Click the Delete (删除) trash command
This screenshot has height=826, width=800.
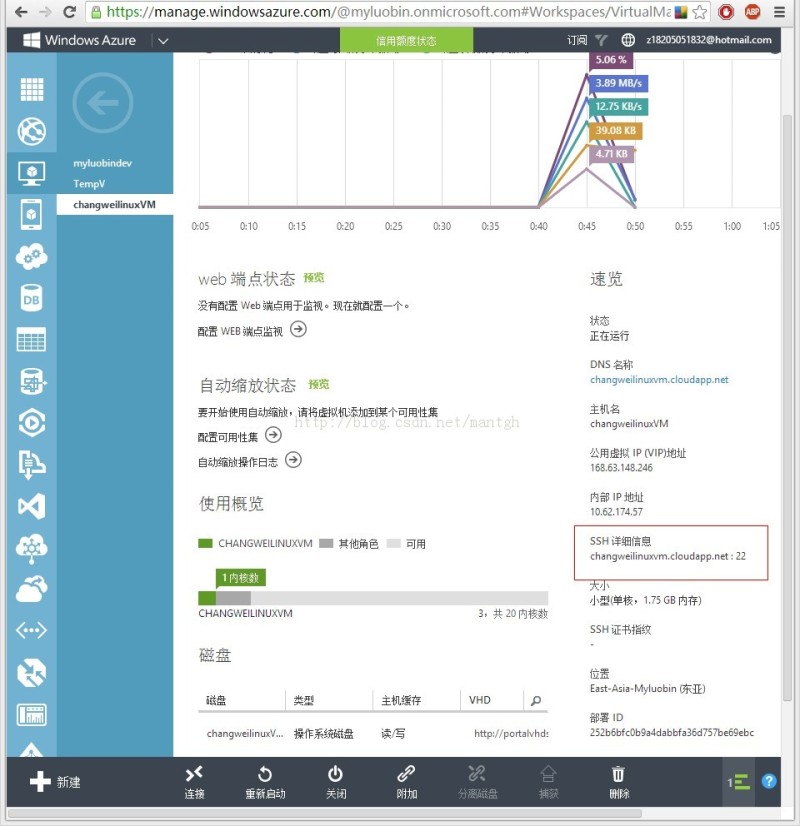pyautogui.click(x=619, y=782)
